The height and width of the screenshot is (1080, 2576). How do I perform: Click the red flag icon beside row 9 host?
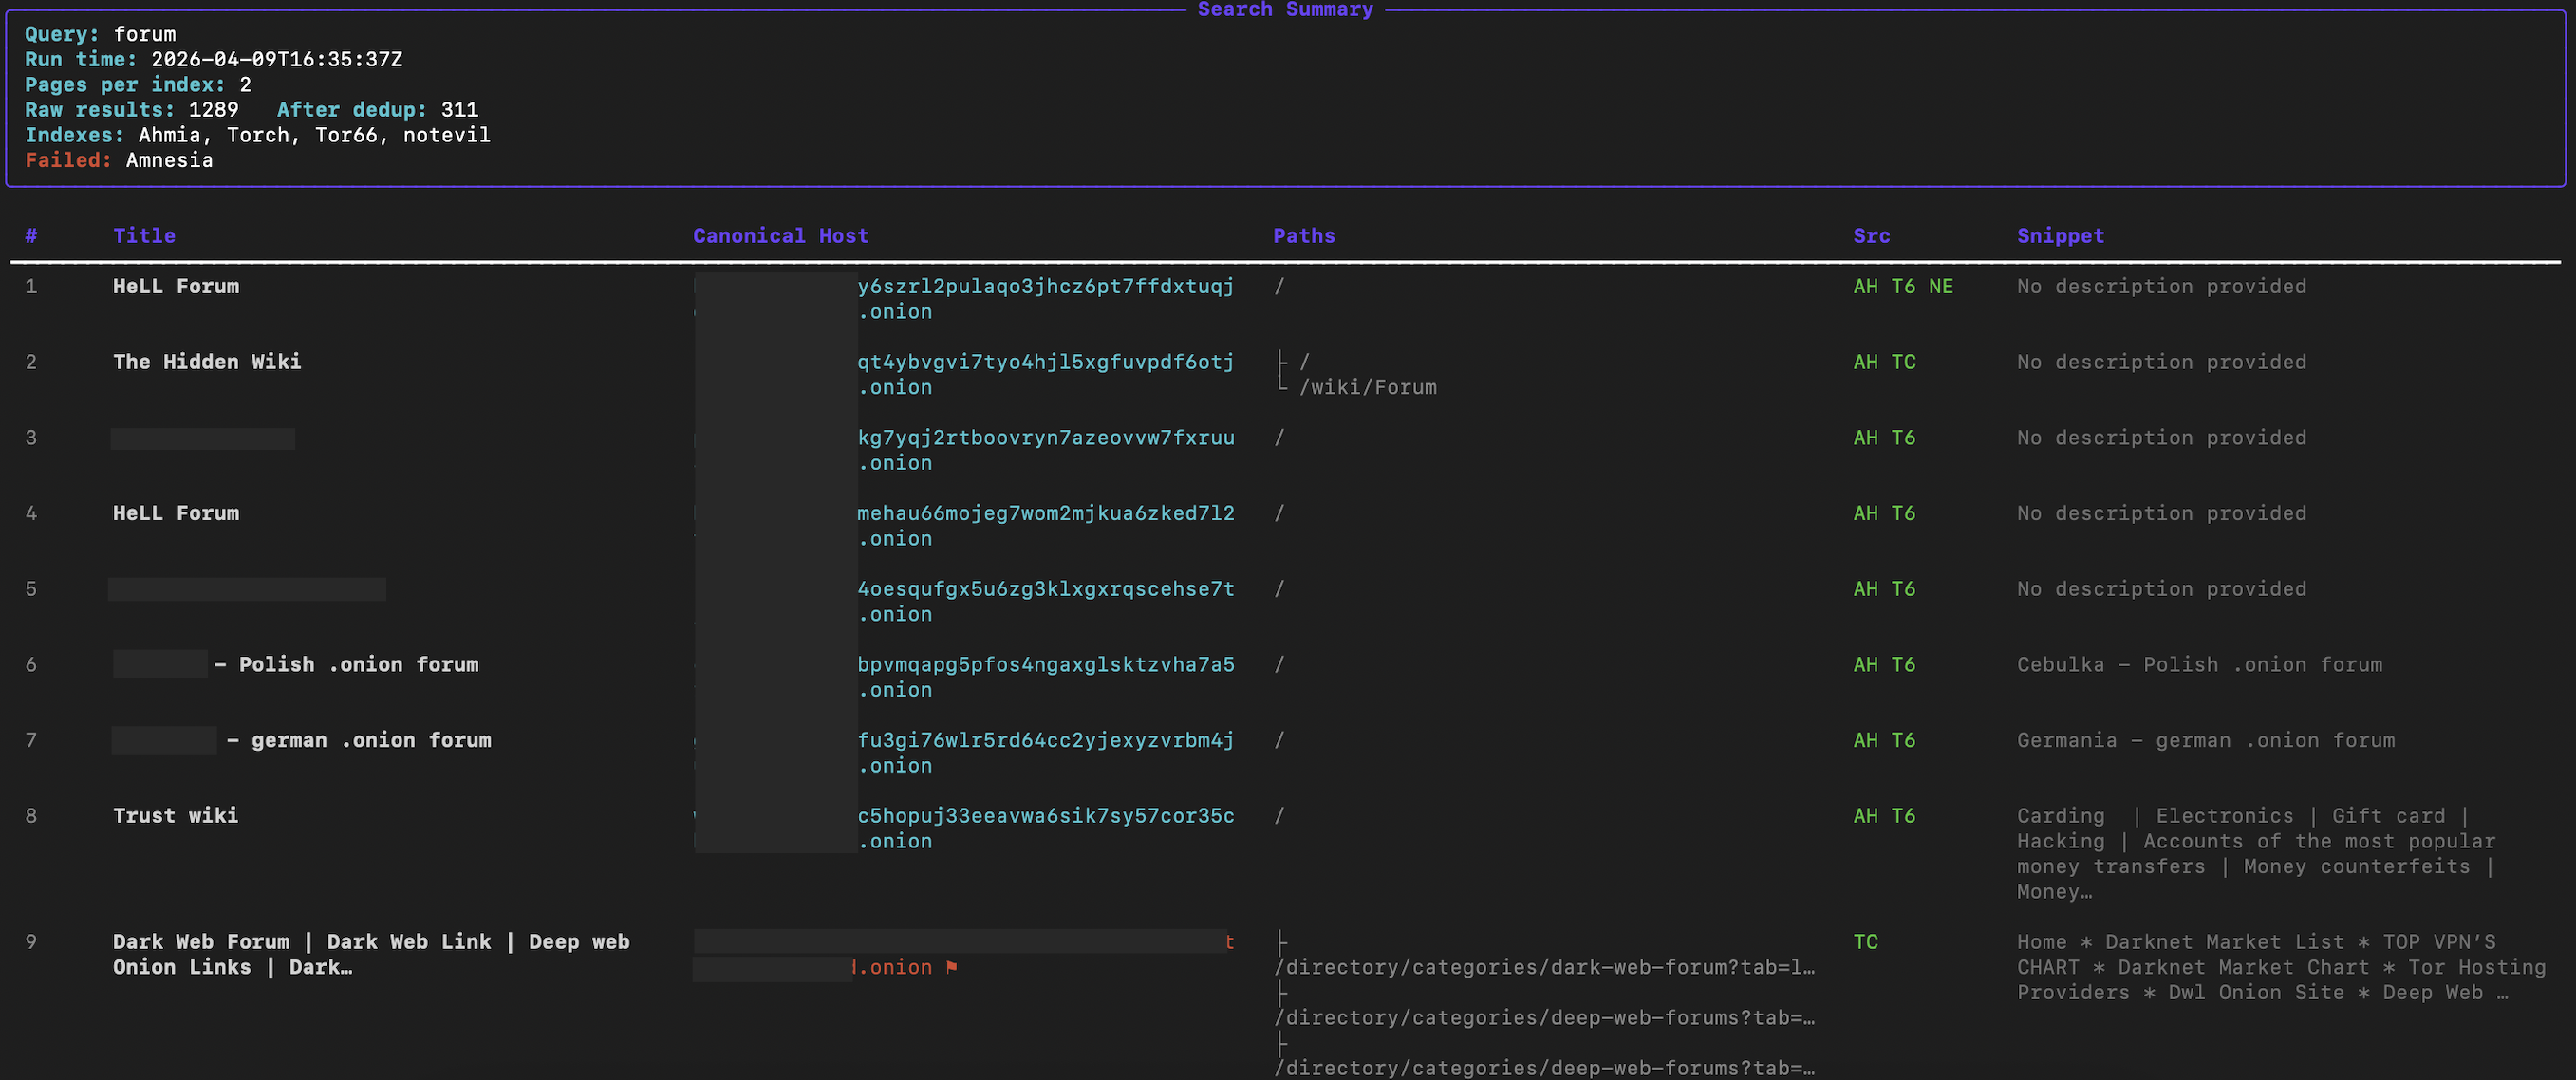(951, 967)
